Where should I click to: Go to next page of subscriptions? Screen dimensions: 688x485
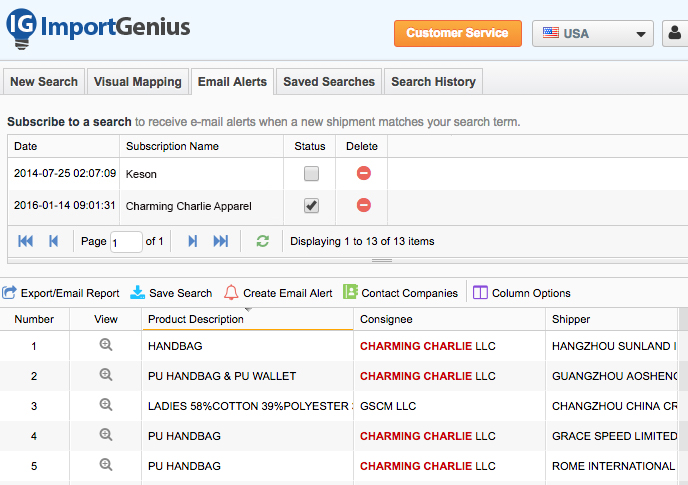coord(192,241)
